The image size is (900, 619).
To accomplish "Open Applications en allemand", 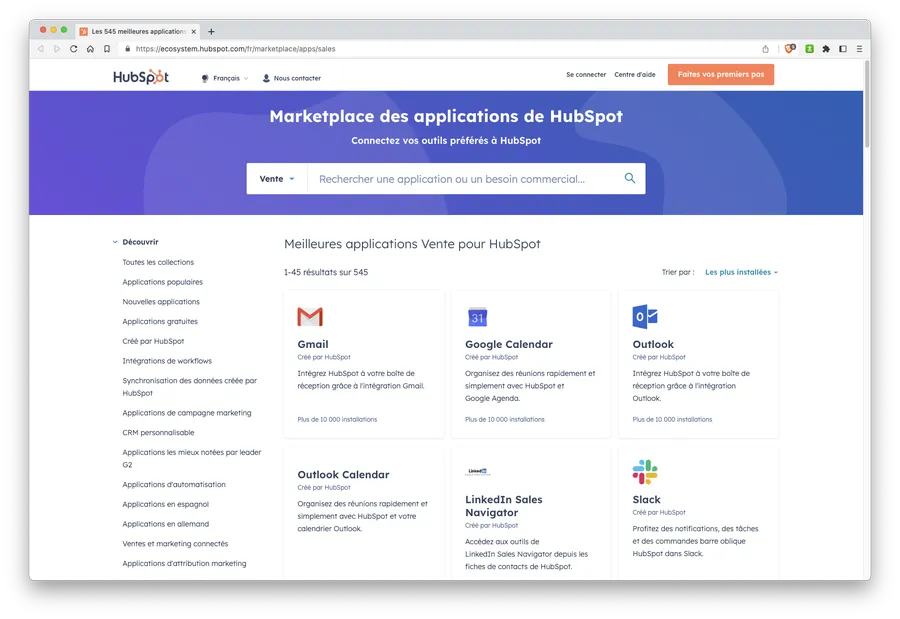I will 165,524.
